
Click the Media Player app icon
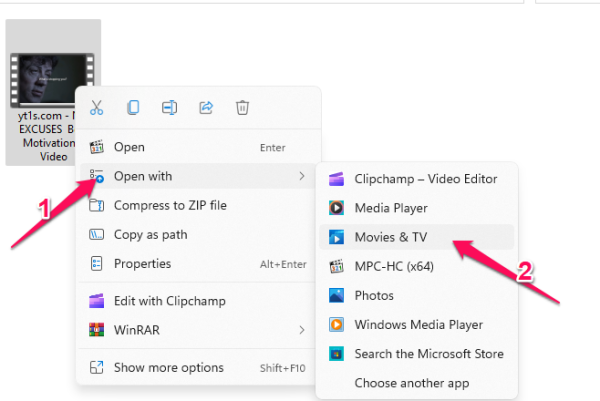point(337,208)
